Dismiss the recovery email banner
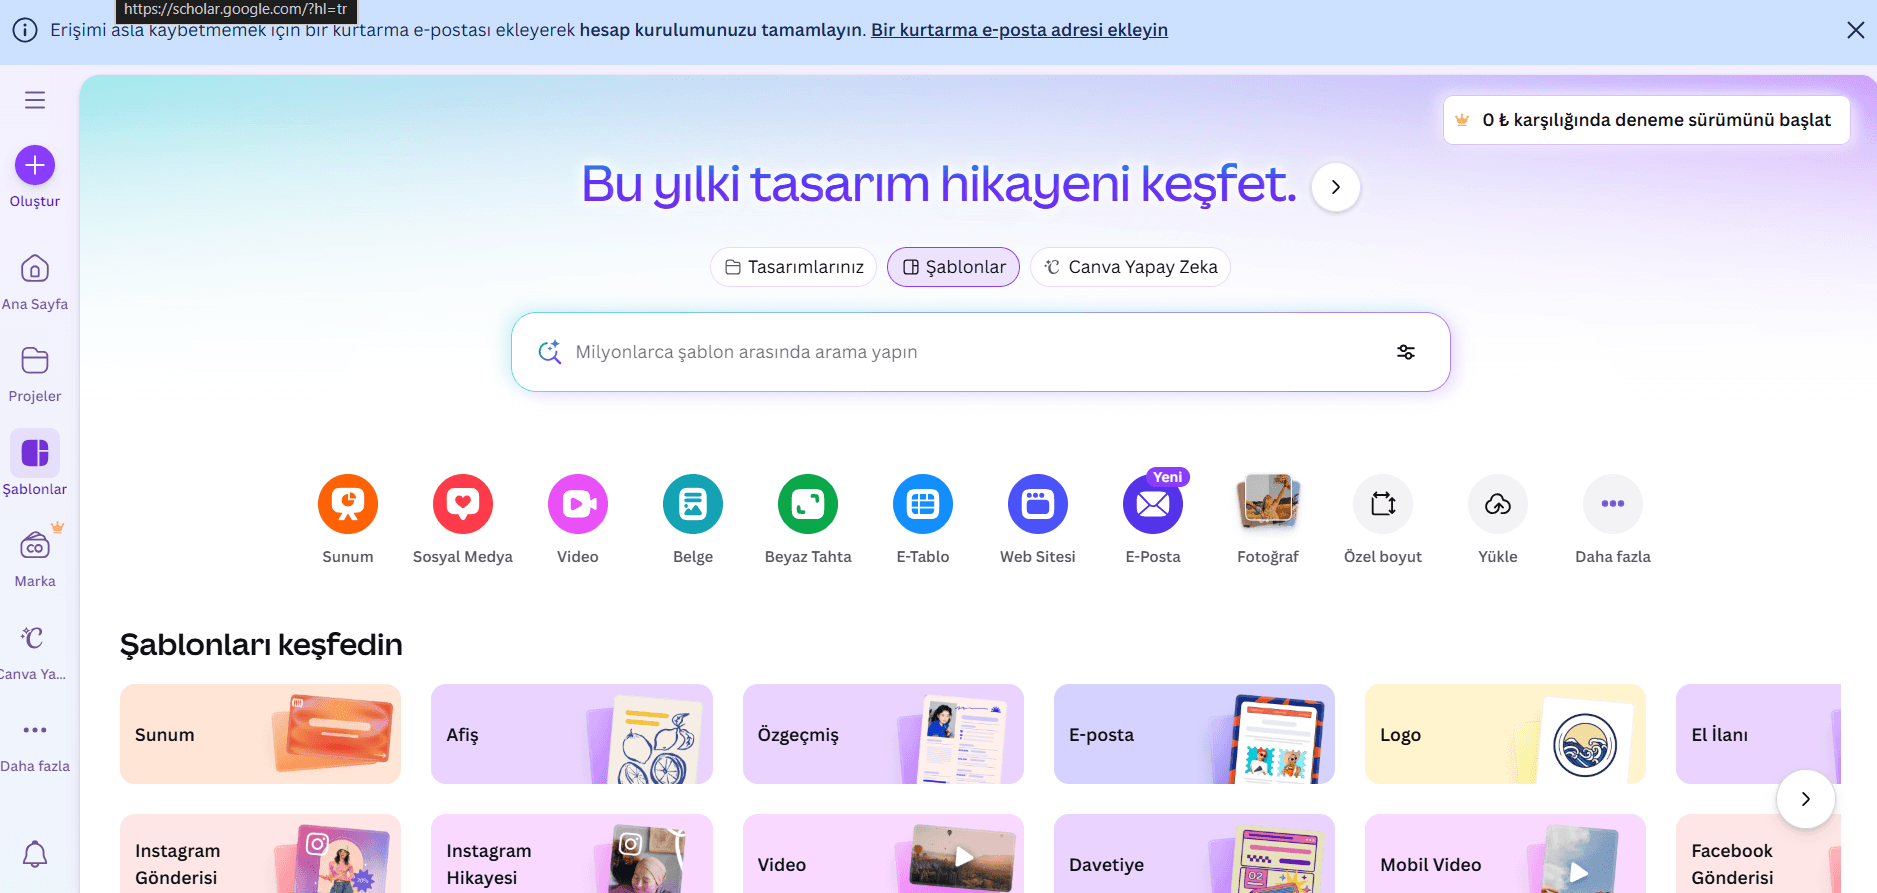 [x=1856, y=30]
